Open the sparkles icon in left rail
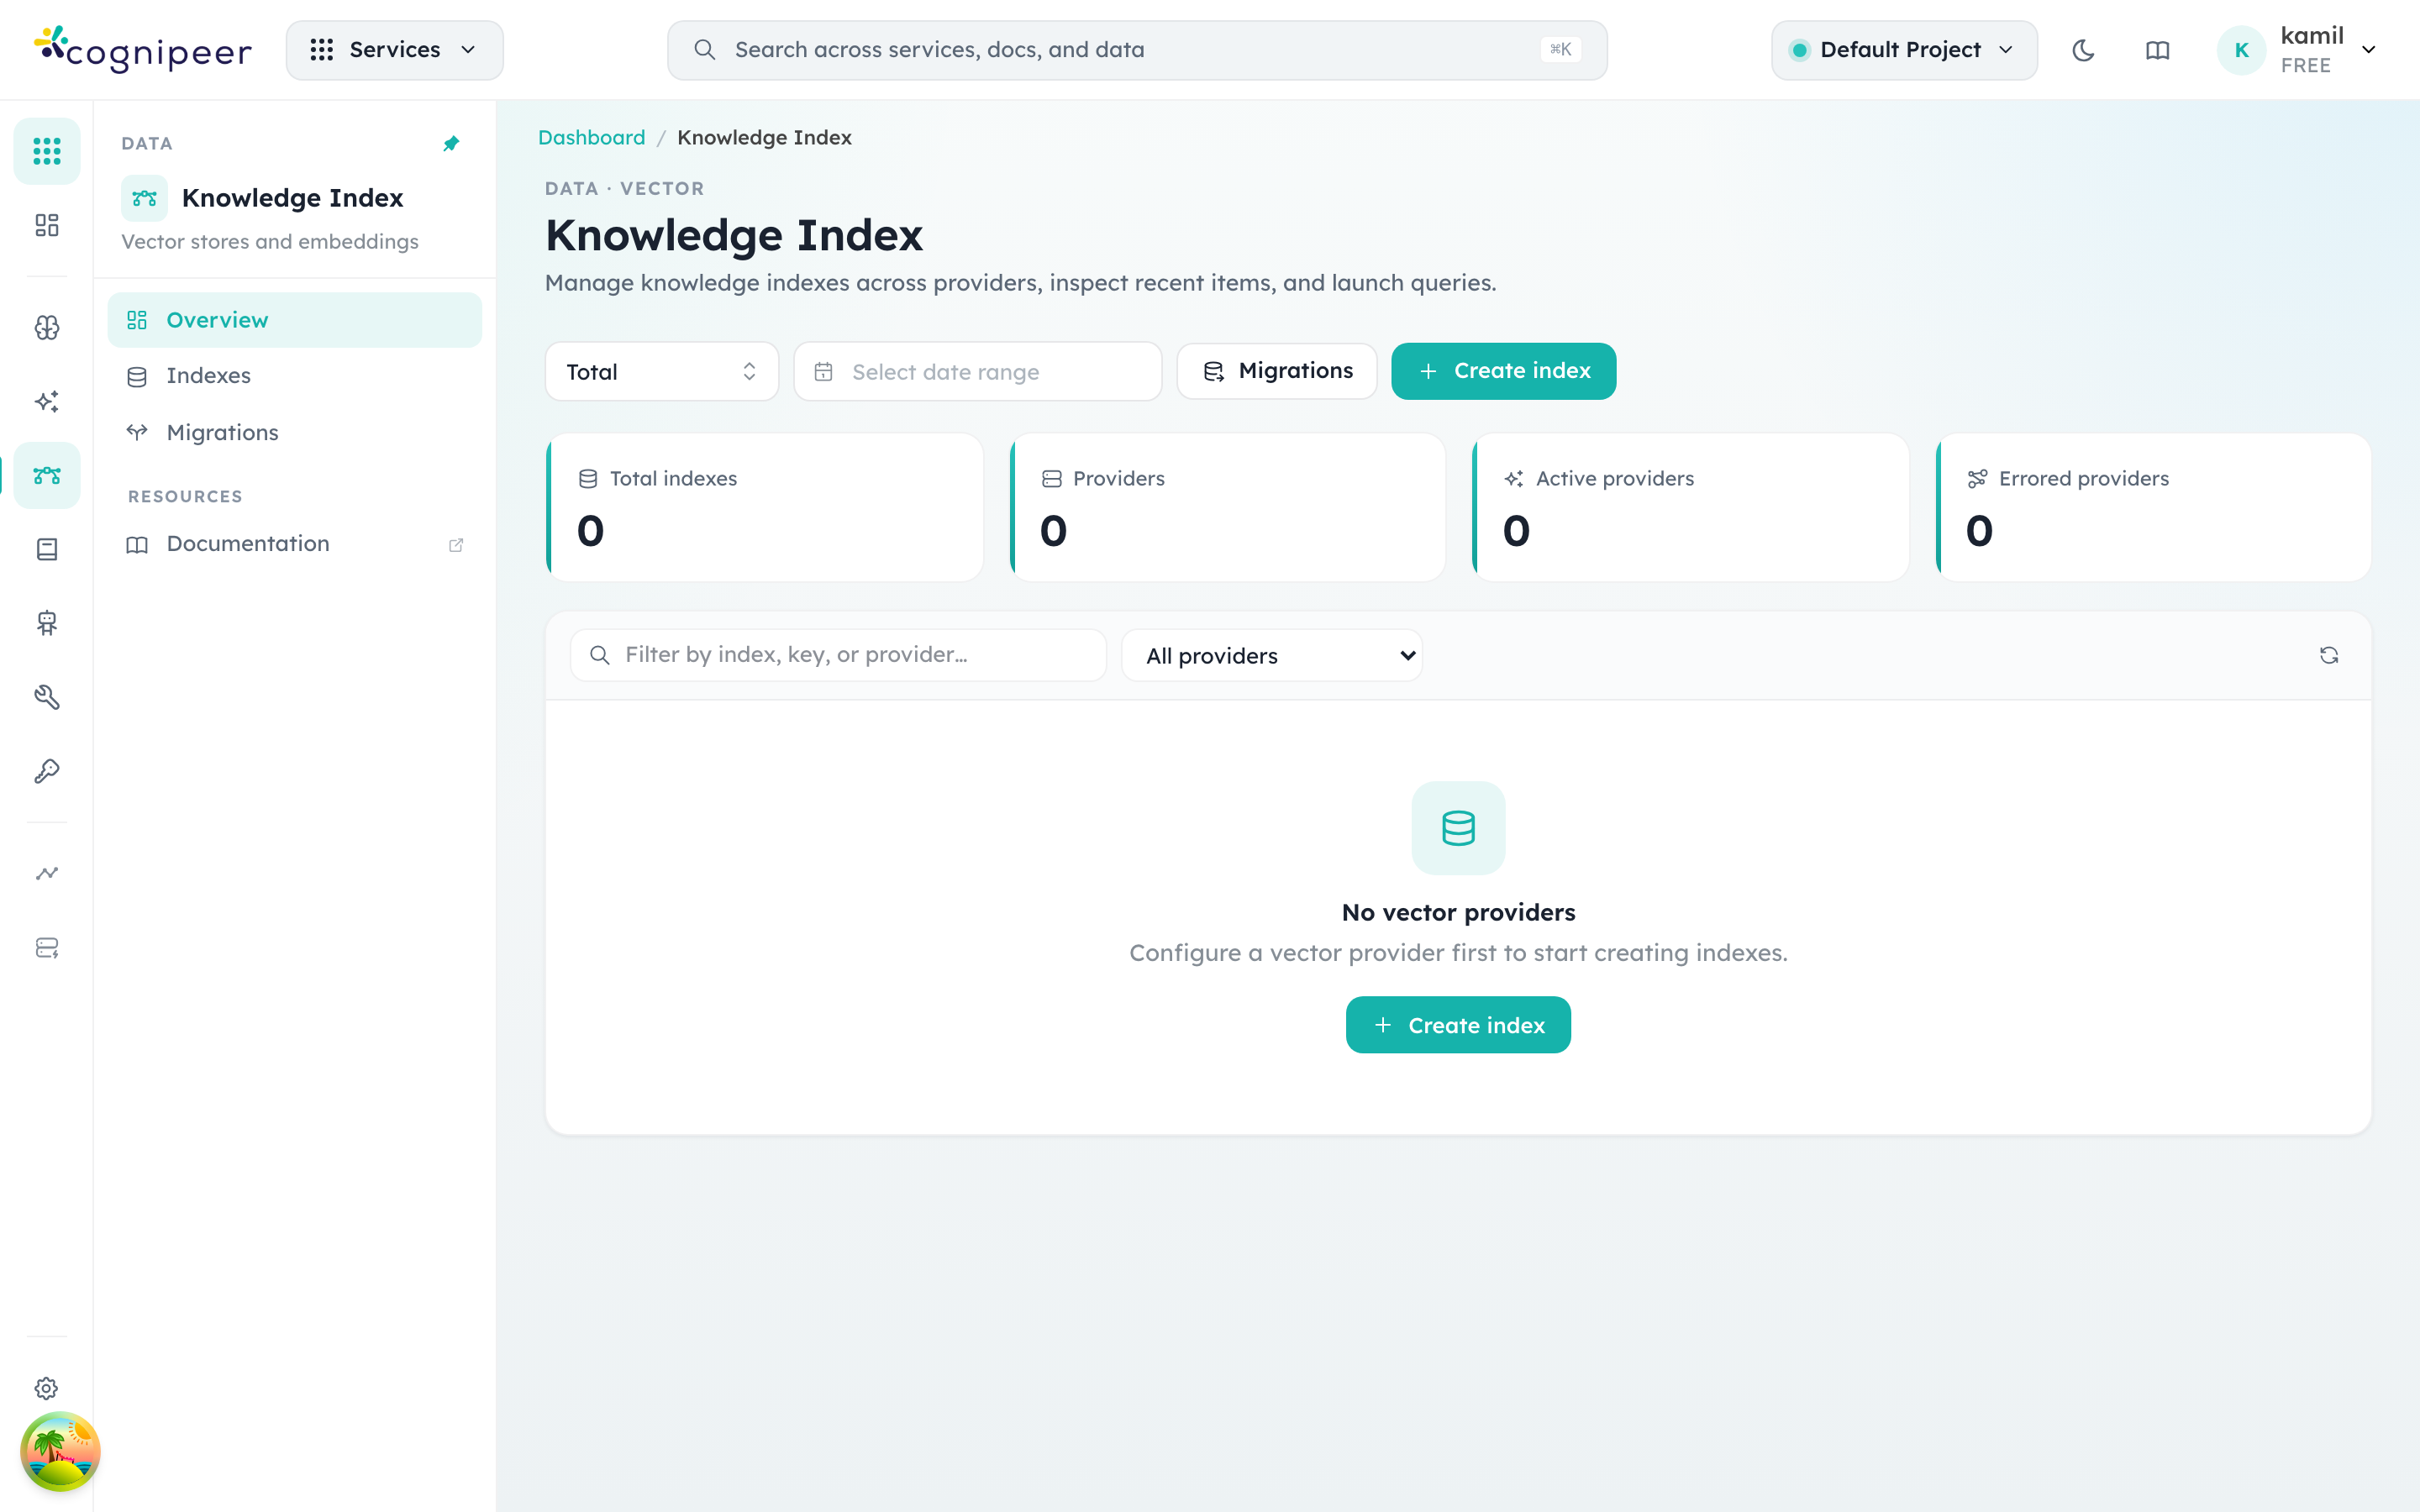This screenshot has height=1512, width=2420. pos(47,401)
